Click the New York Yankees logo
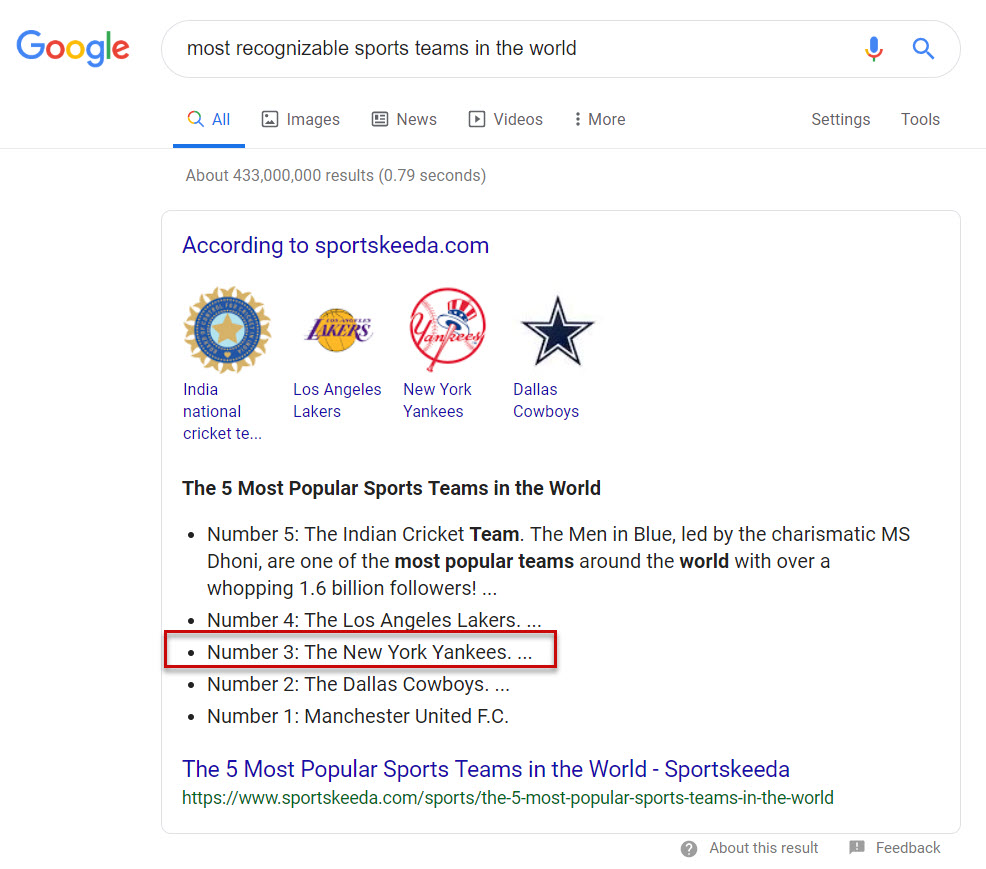 point(447,330)
